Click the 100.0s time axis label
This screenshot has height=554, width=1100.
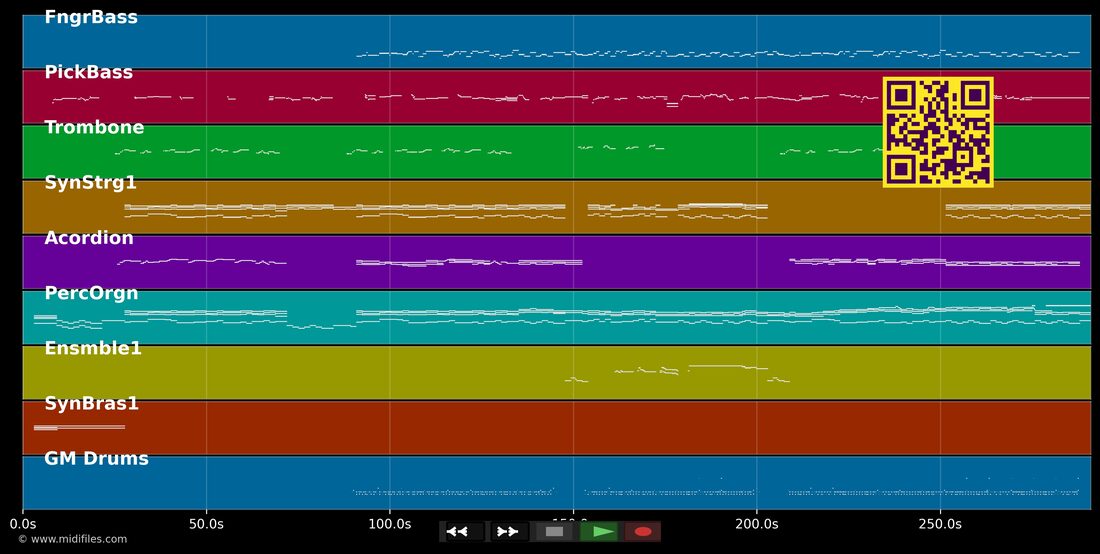pyautogui.click(x=389, y=524)
